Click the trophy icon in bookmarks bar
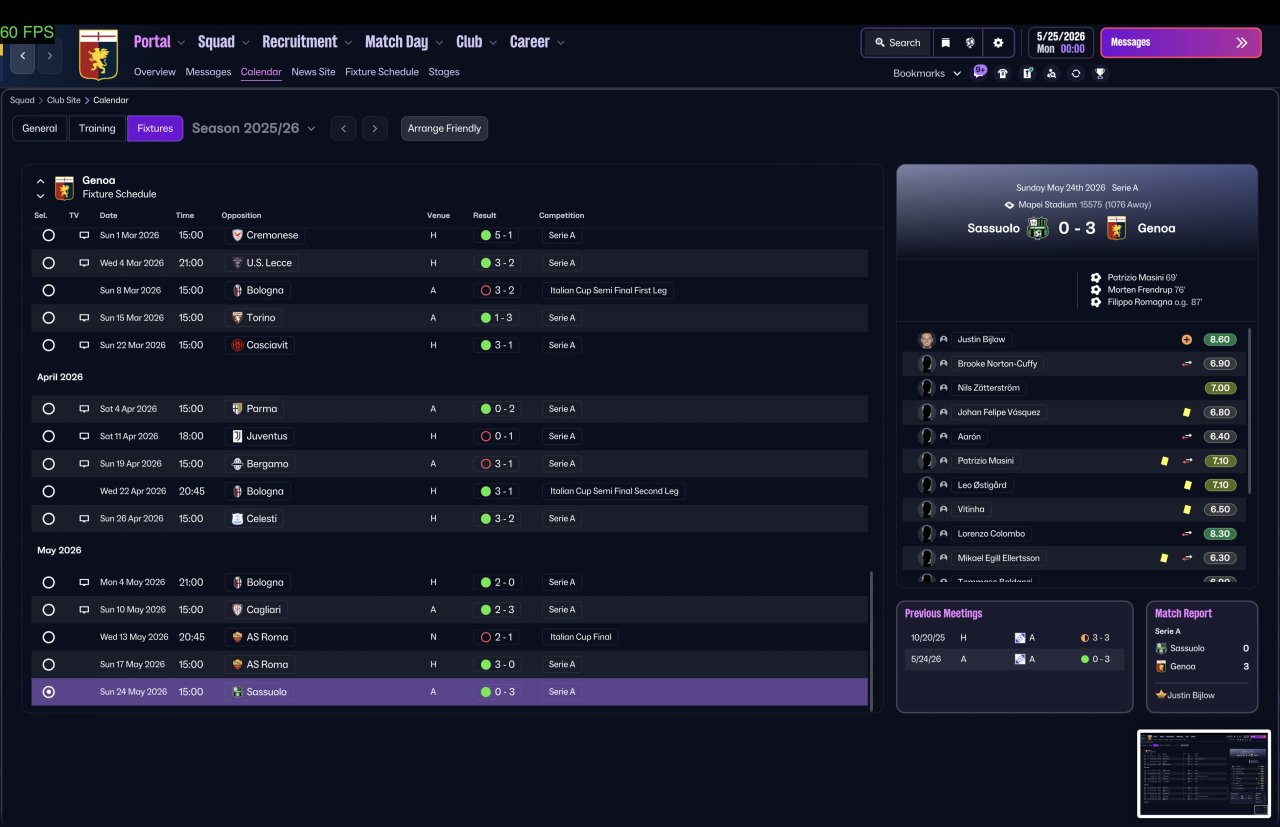The height and width of the screenshot is (827, 1280). click(x=1100, y=73)
